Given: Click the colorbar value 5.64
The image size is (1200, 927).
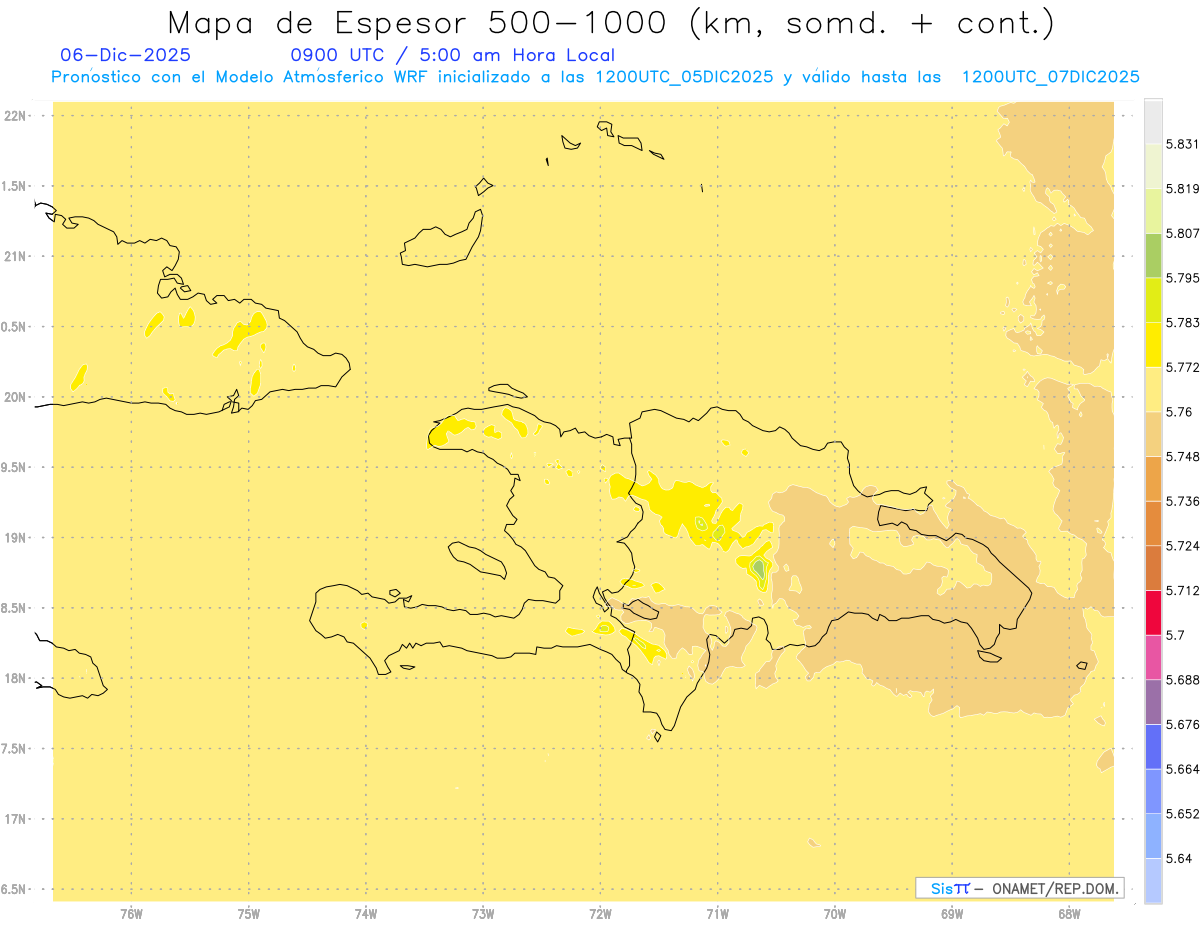Looking at the screenshot, I should click(1179, 859).
